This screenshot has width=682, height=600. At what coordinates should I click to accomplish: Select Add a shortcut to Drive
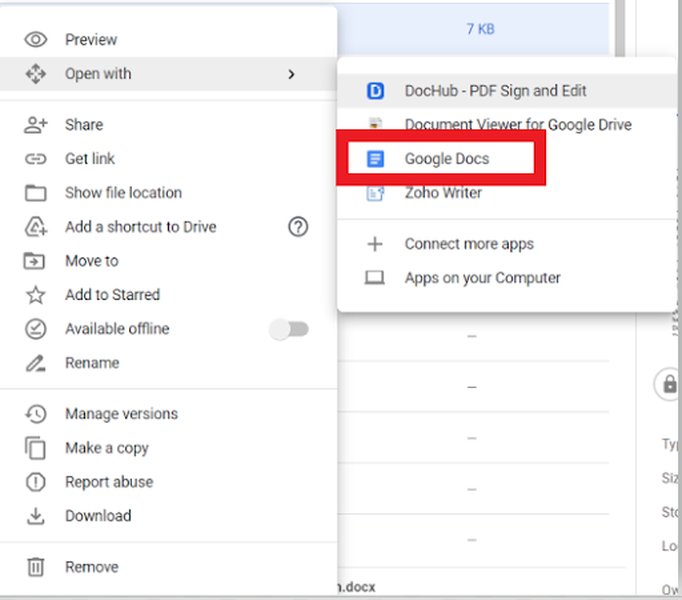168,227
